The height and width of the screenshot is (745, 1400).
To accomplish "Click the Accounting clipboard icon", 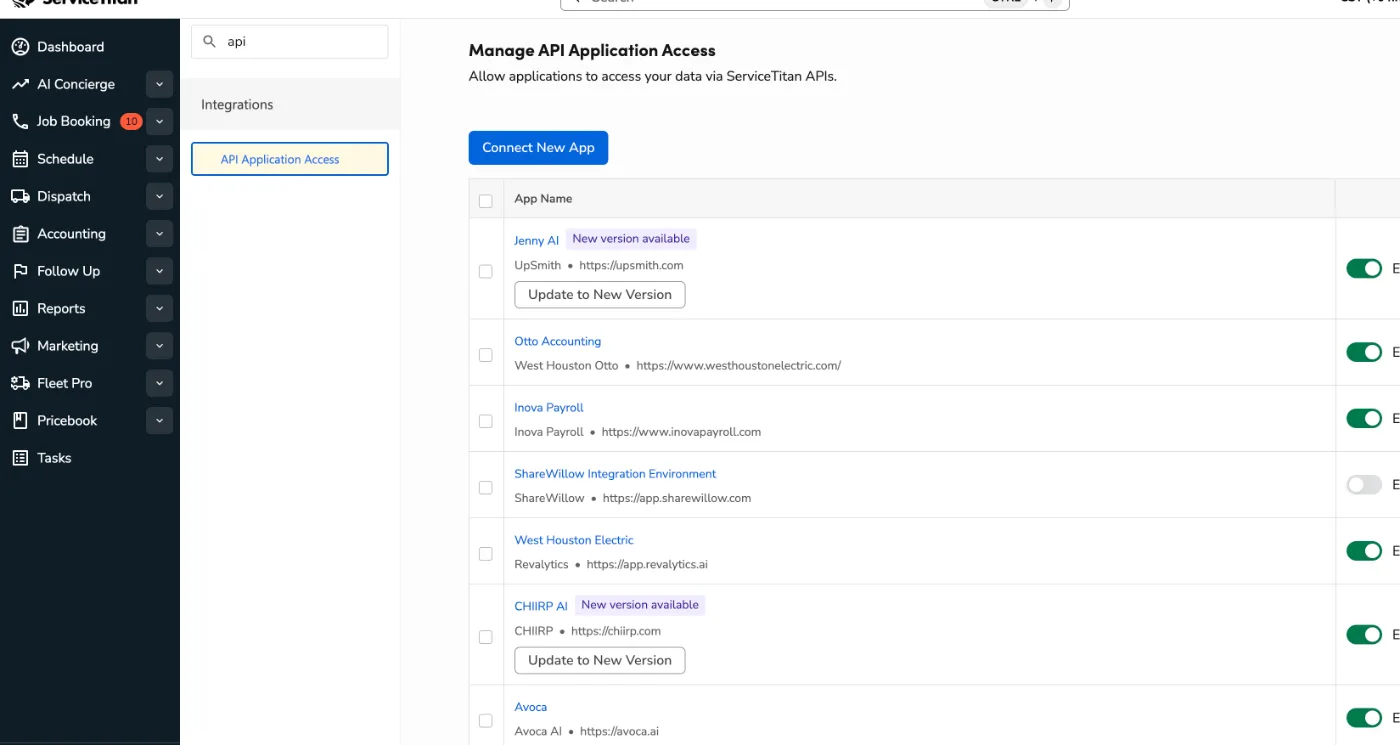I will 20,234.
